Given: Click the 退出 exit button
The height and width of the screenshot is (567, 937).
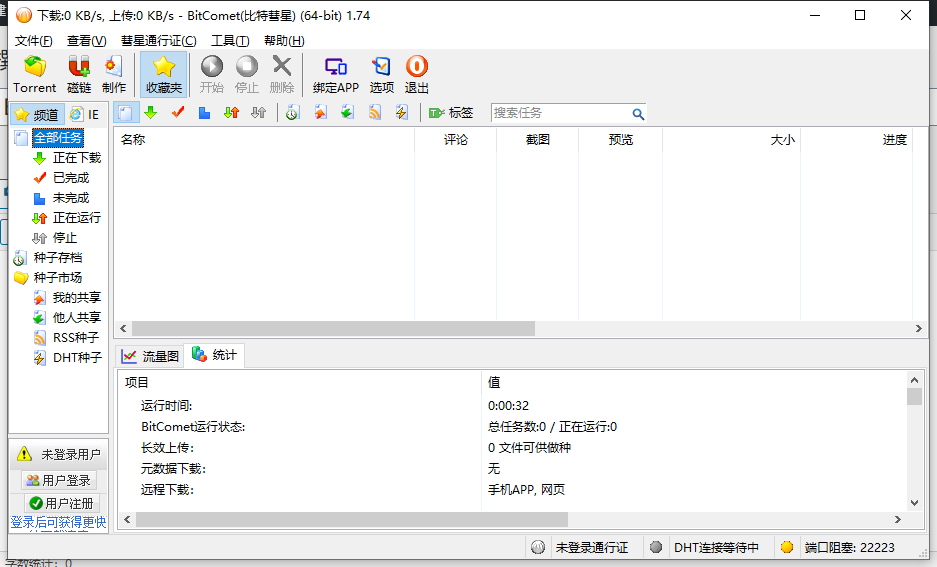Looking at the screenshot, I should [x=417, y=75].
